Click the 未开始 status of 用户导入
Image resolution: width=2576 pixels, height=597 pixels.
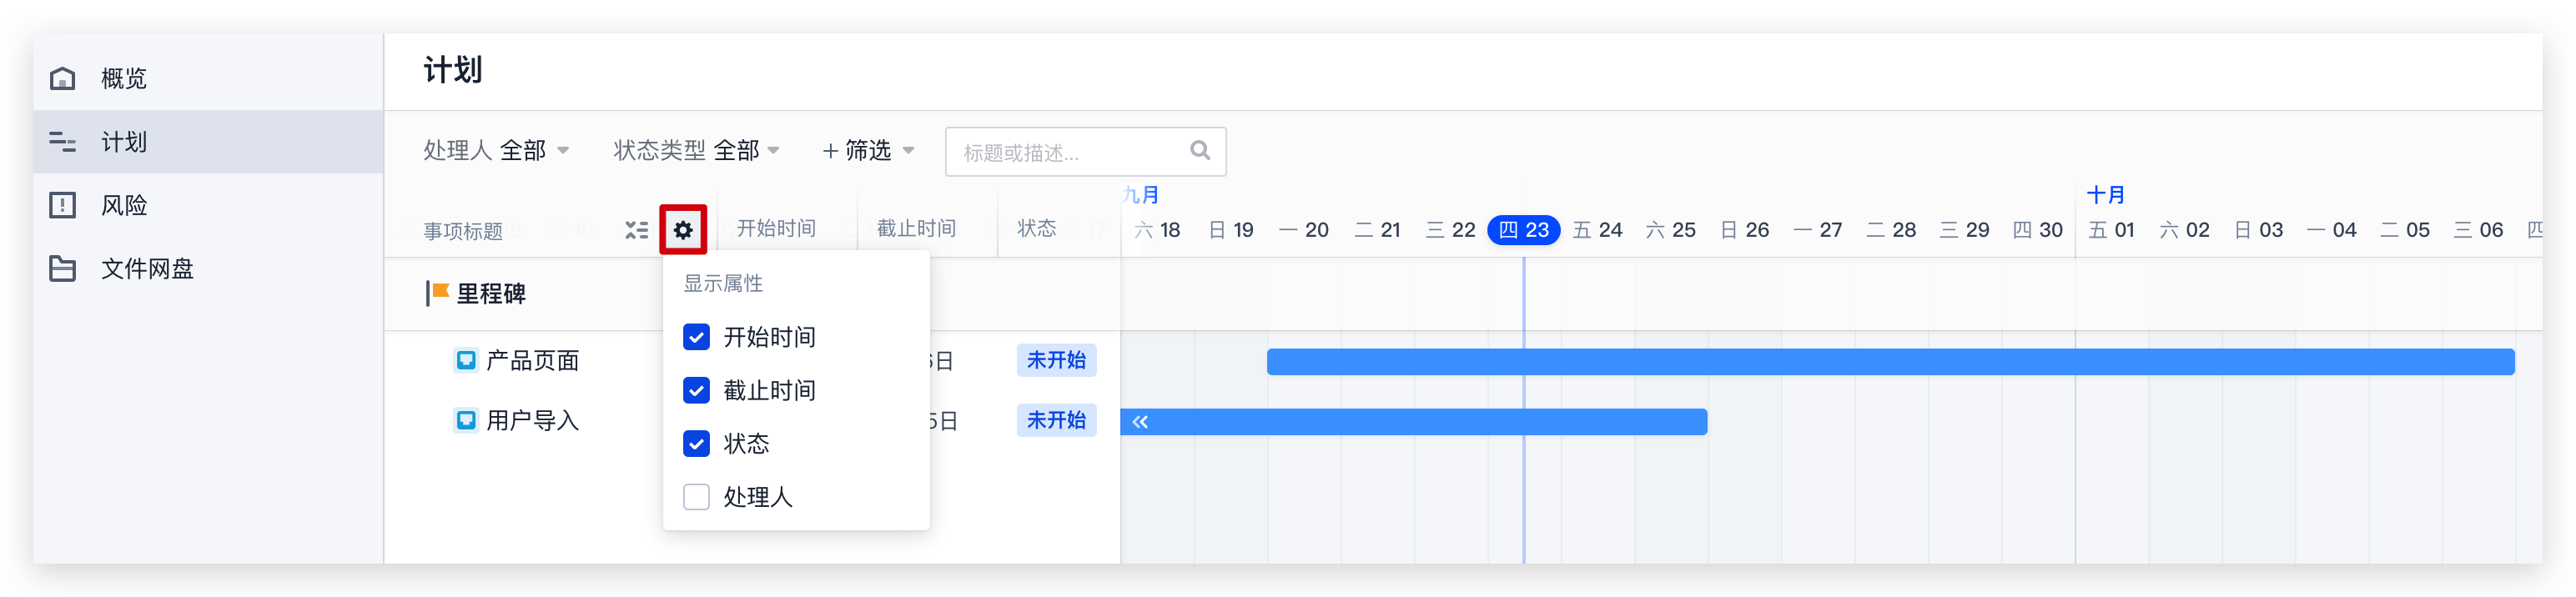coord(1056,420)
